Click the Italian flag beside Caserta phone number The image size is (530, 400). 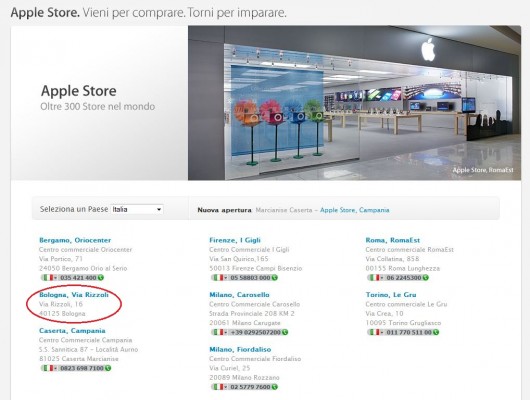click(48, 368)
